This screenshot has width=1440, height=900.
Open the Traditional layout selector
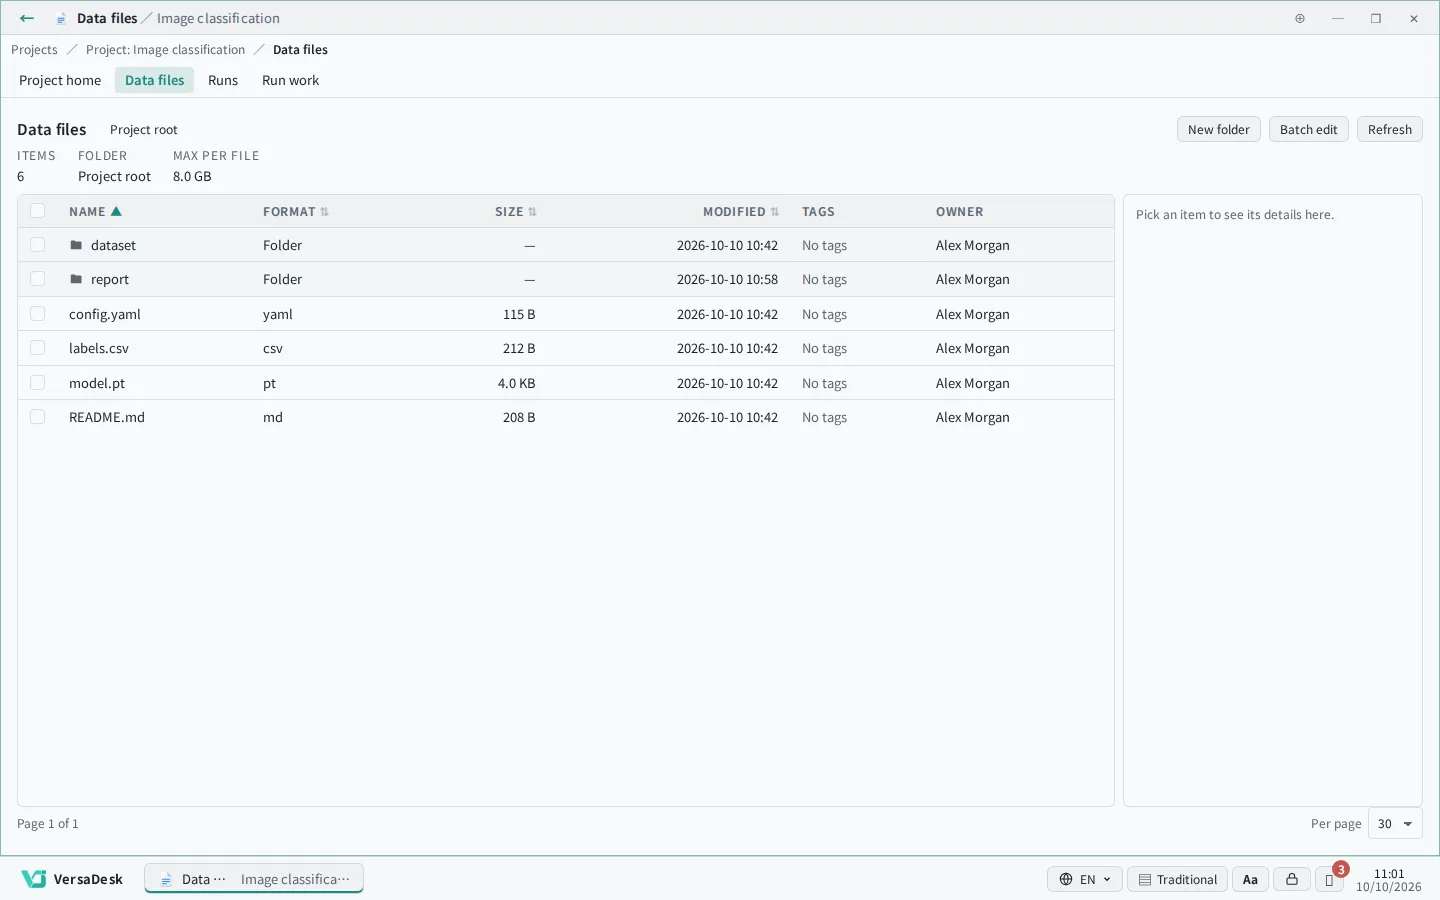point(1177,879)
